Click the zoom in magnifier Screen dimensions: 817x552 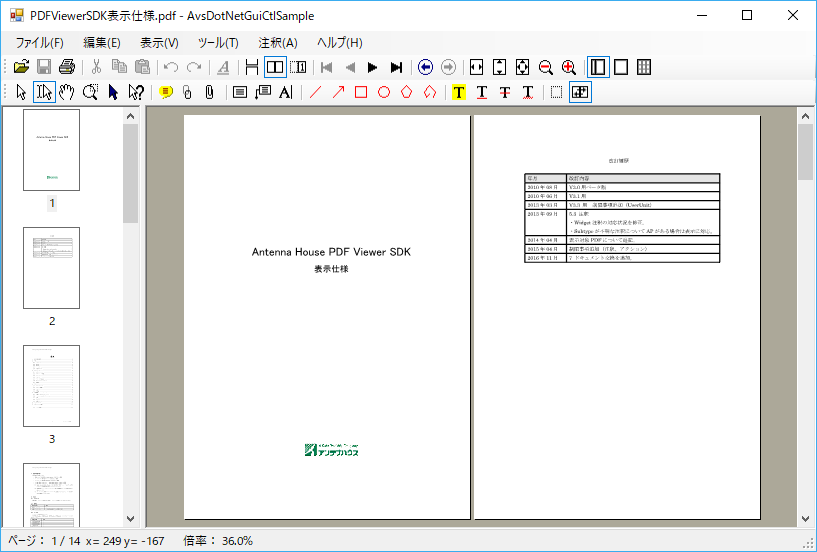point(569,67)
